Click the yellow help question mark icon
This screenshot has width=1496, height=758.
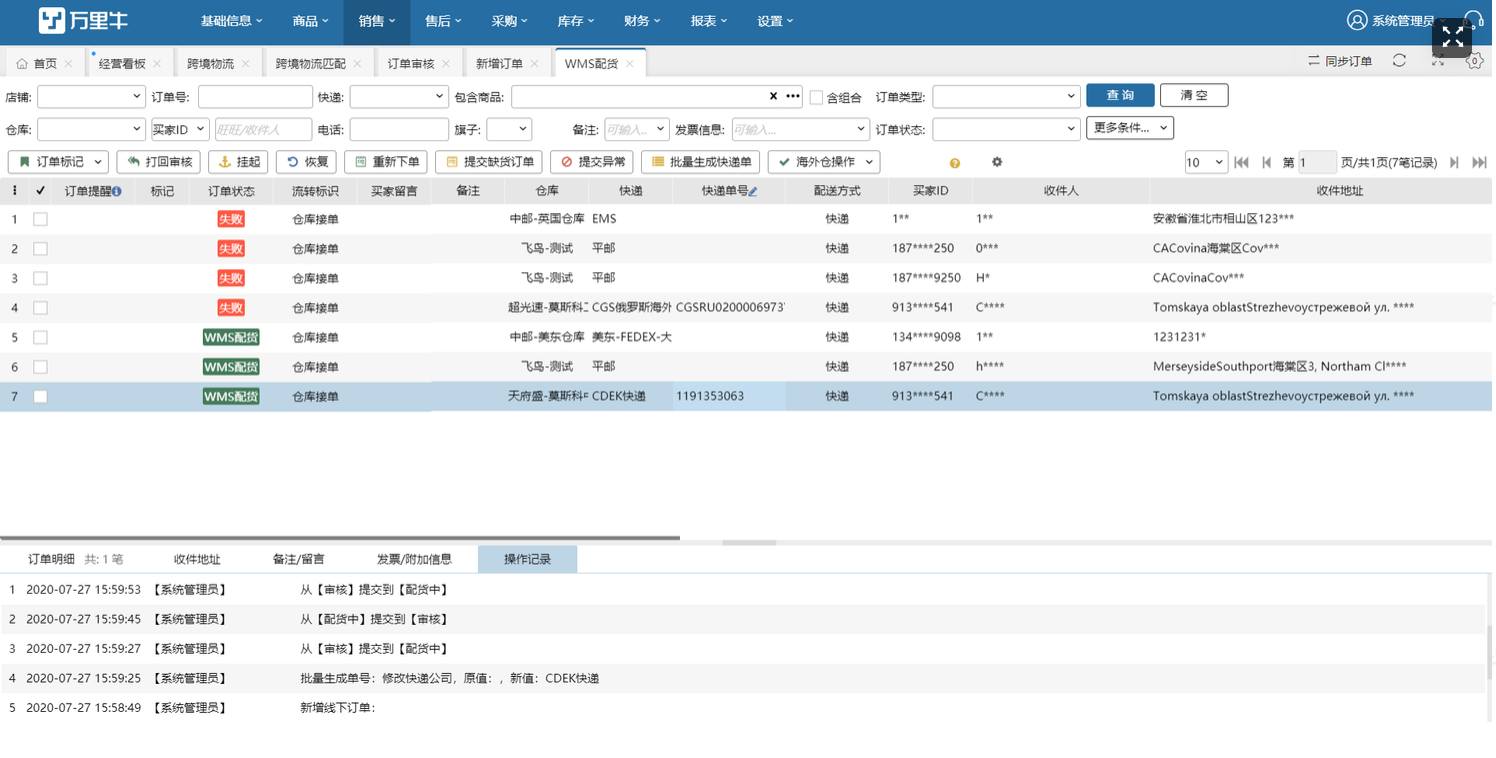click(955, 163)
